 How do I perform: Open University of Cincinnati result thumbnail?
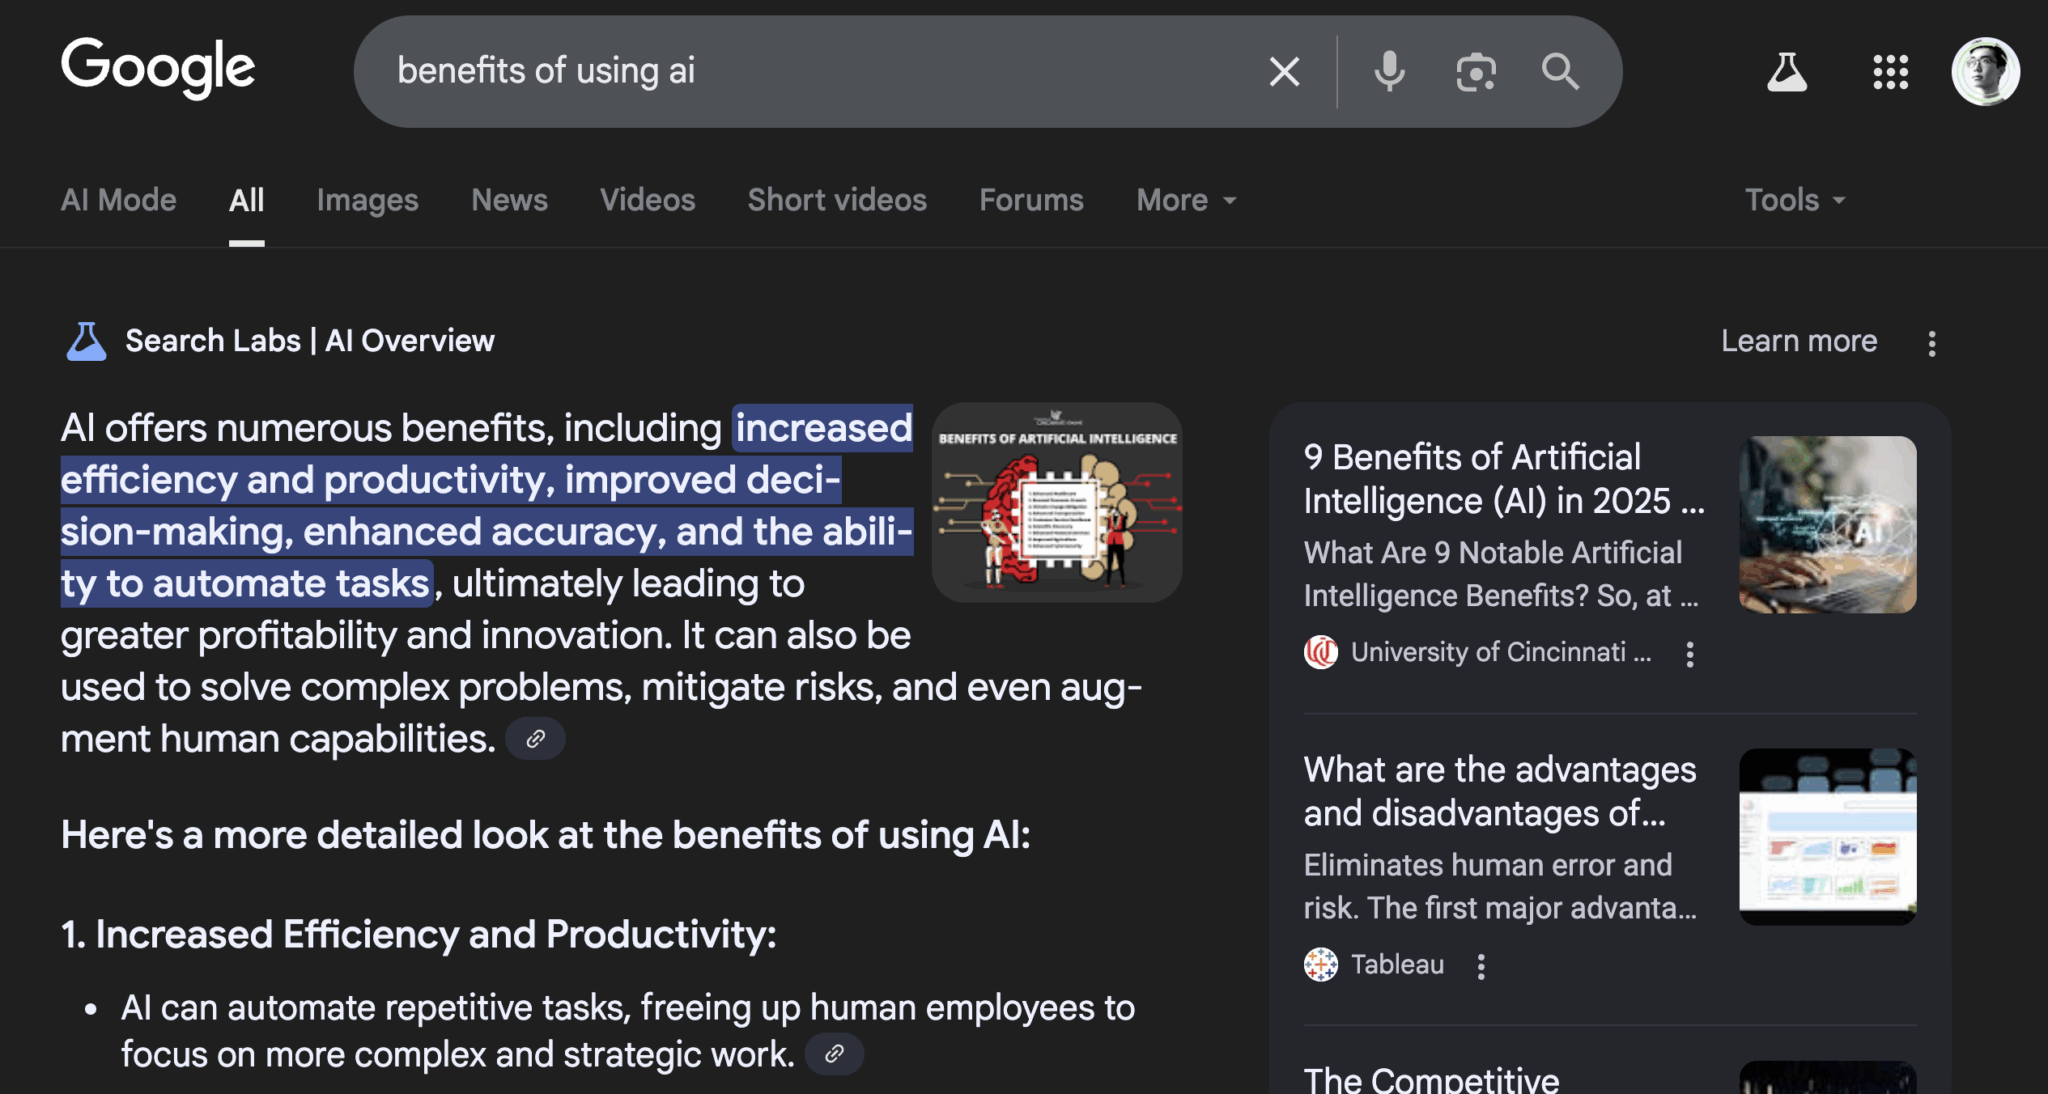tap(1827, 524)
